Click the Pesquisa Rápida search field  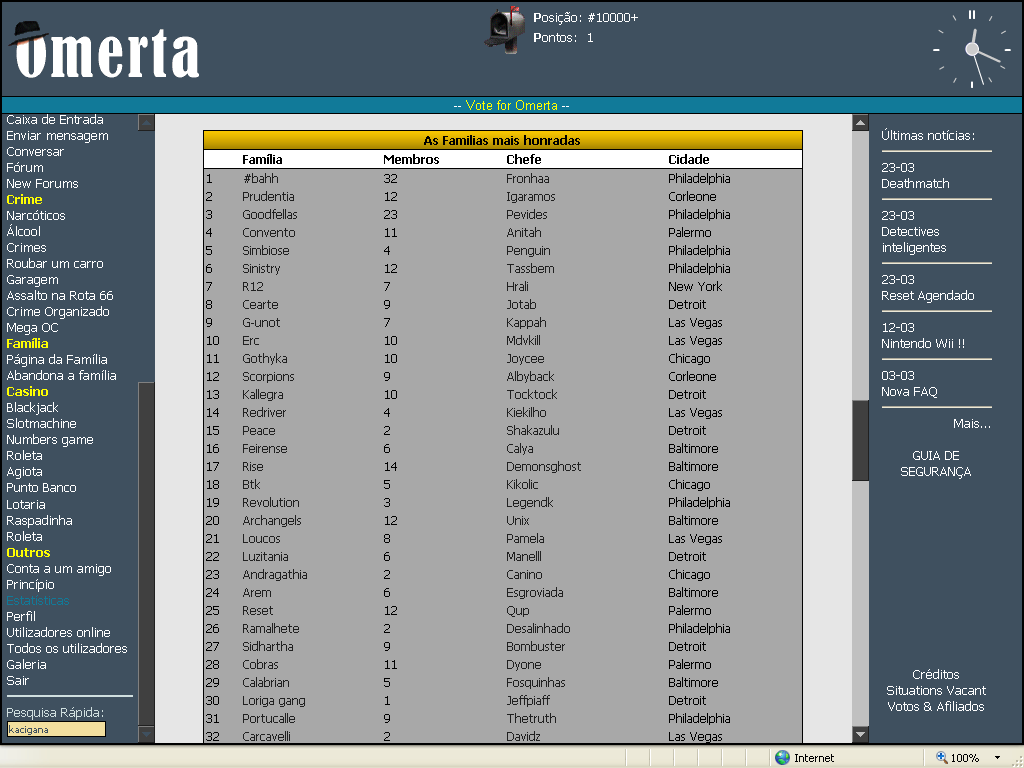pos(56,729)
